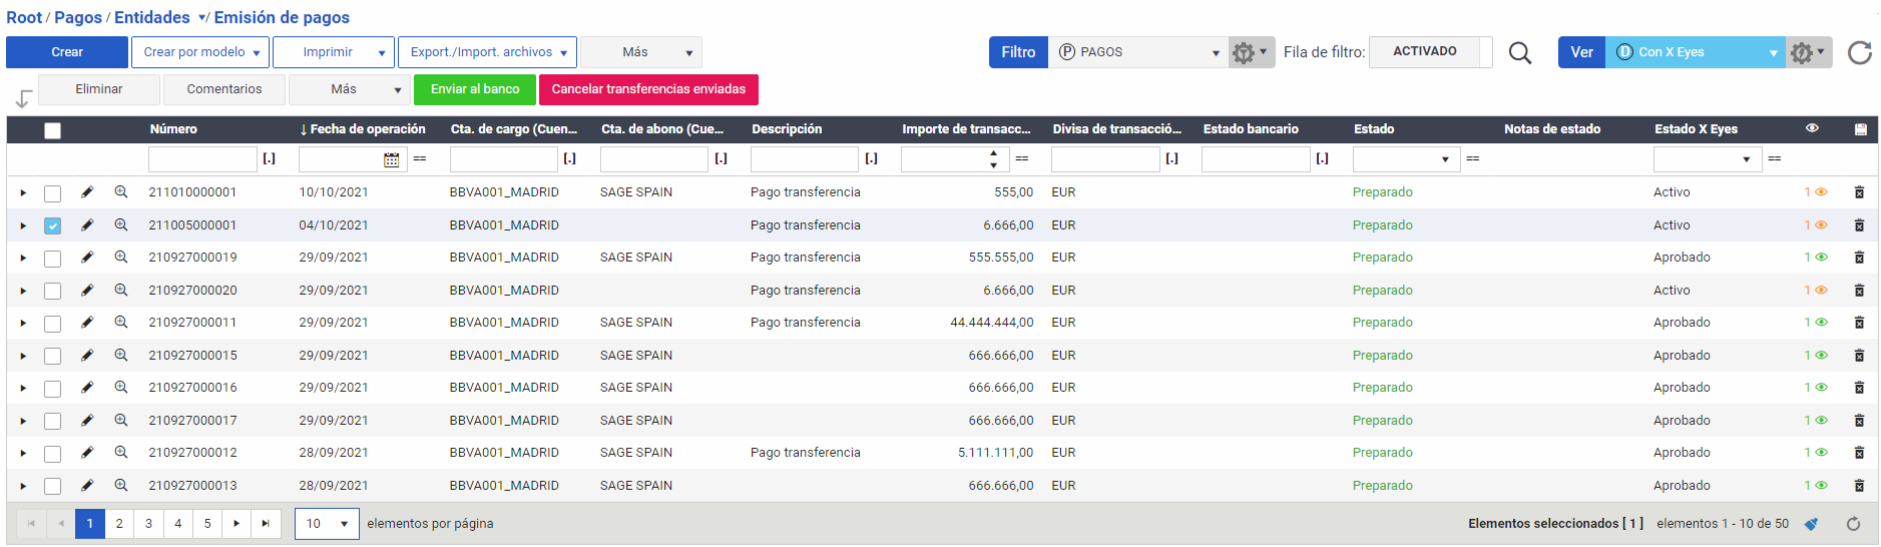The height and width of the screenshot is (547, 1881).
Task: Change the elements per page dropdown
Action: click(327, 523)
